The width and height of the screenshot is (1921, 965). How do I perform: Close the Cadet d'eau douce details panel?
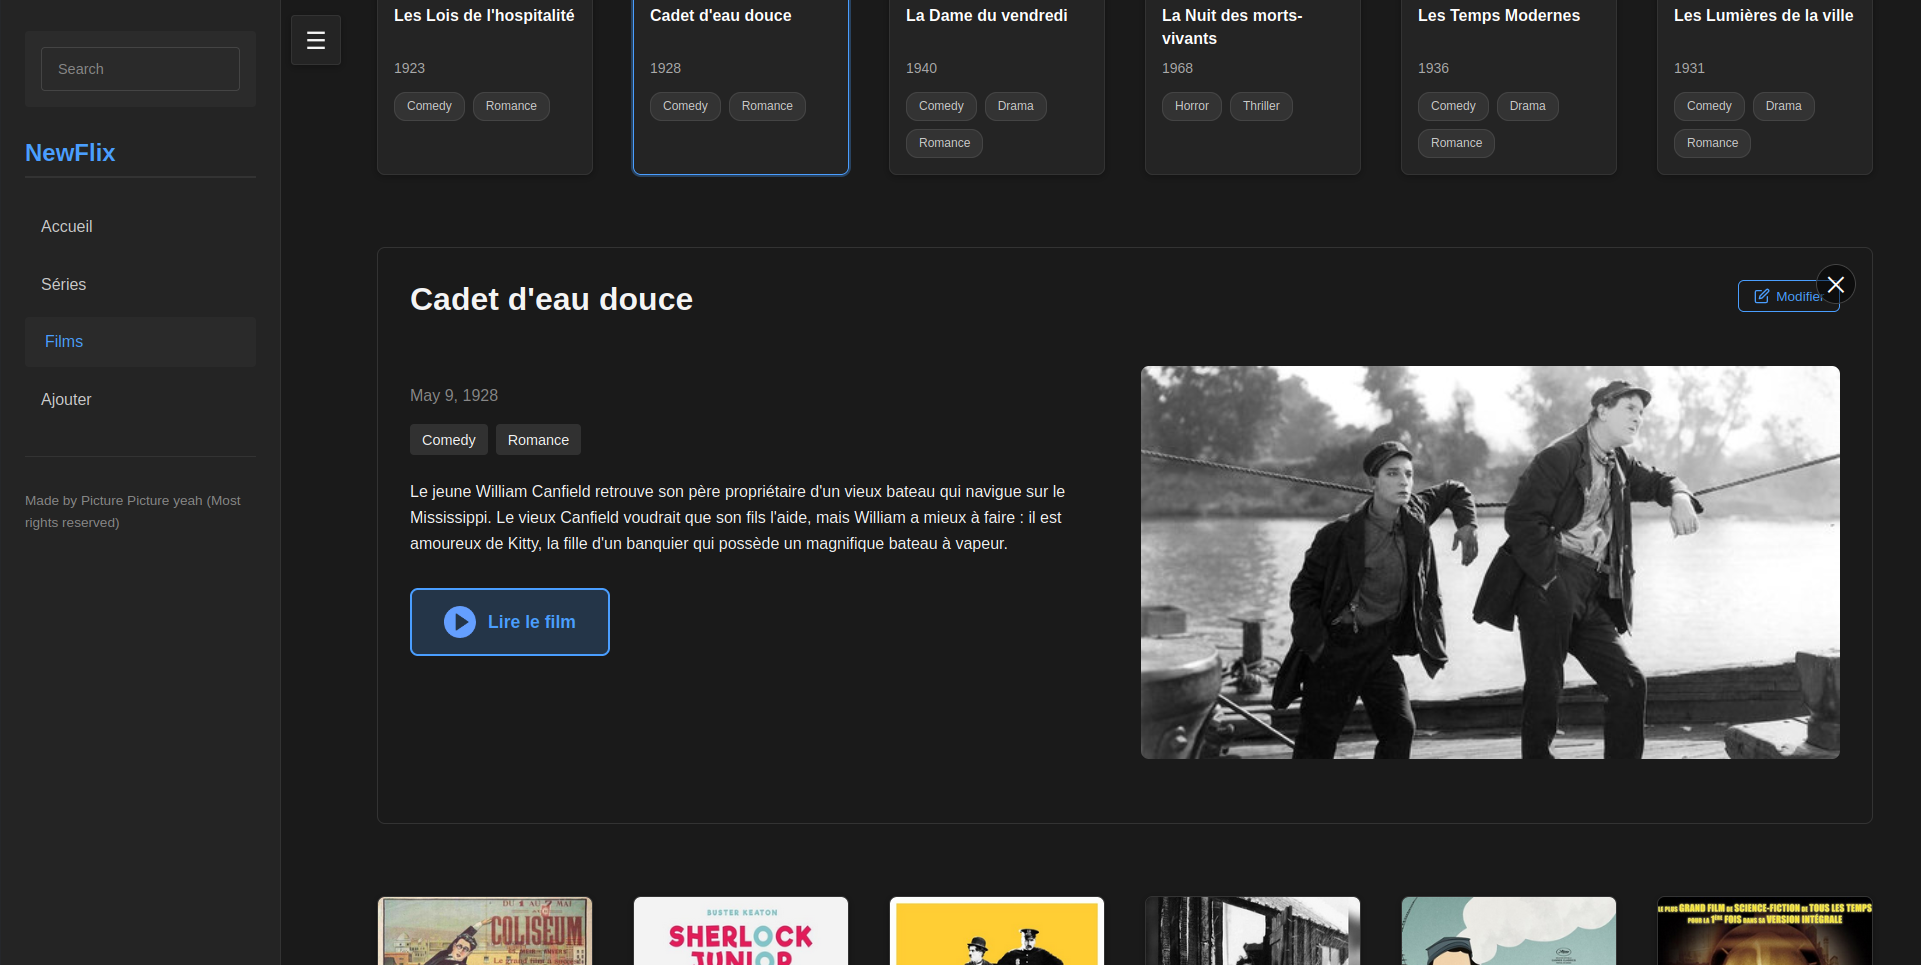pos(1835,284)
